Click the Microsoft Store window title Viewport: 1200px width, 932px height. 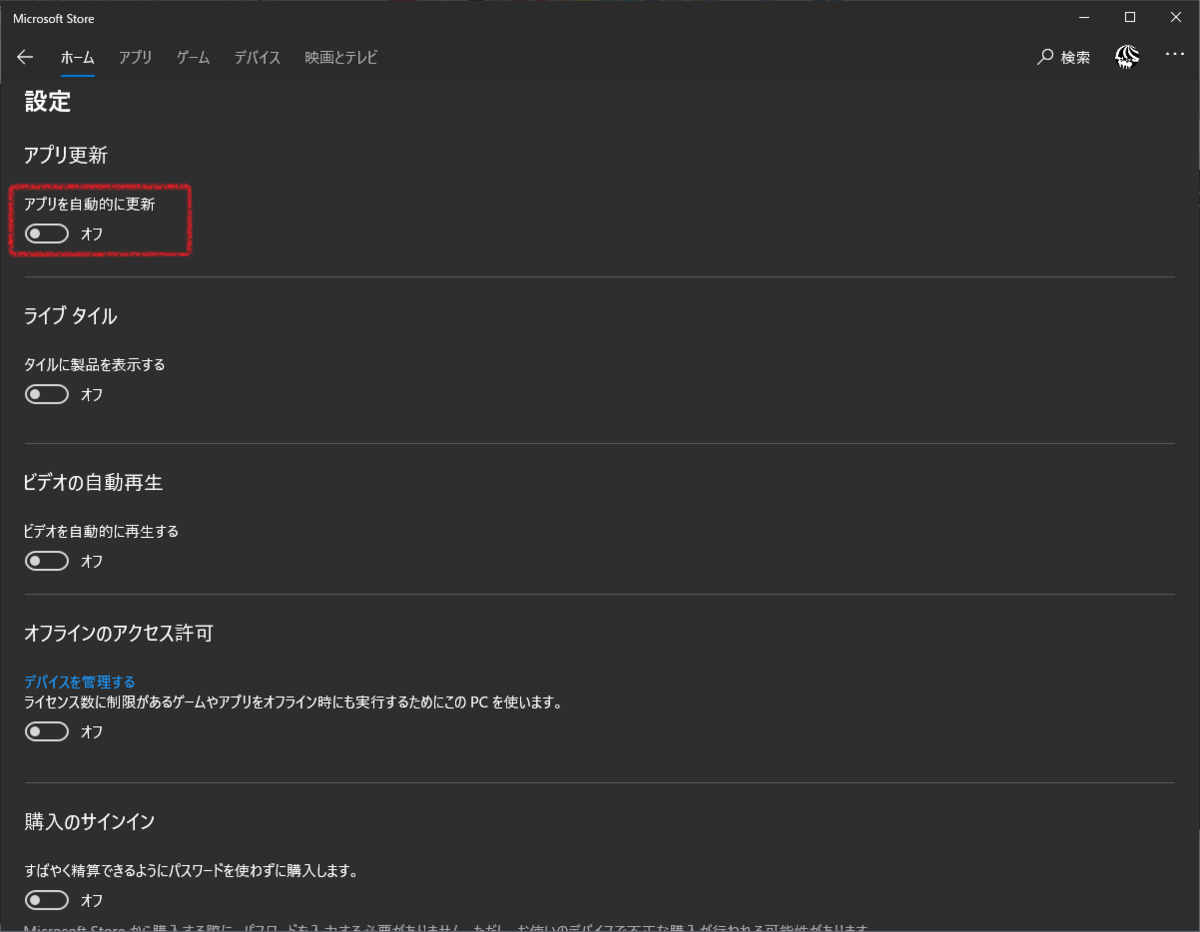coord(54,18)
